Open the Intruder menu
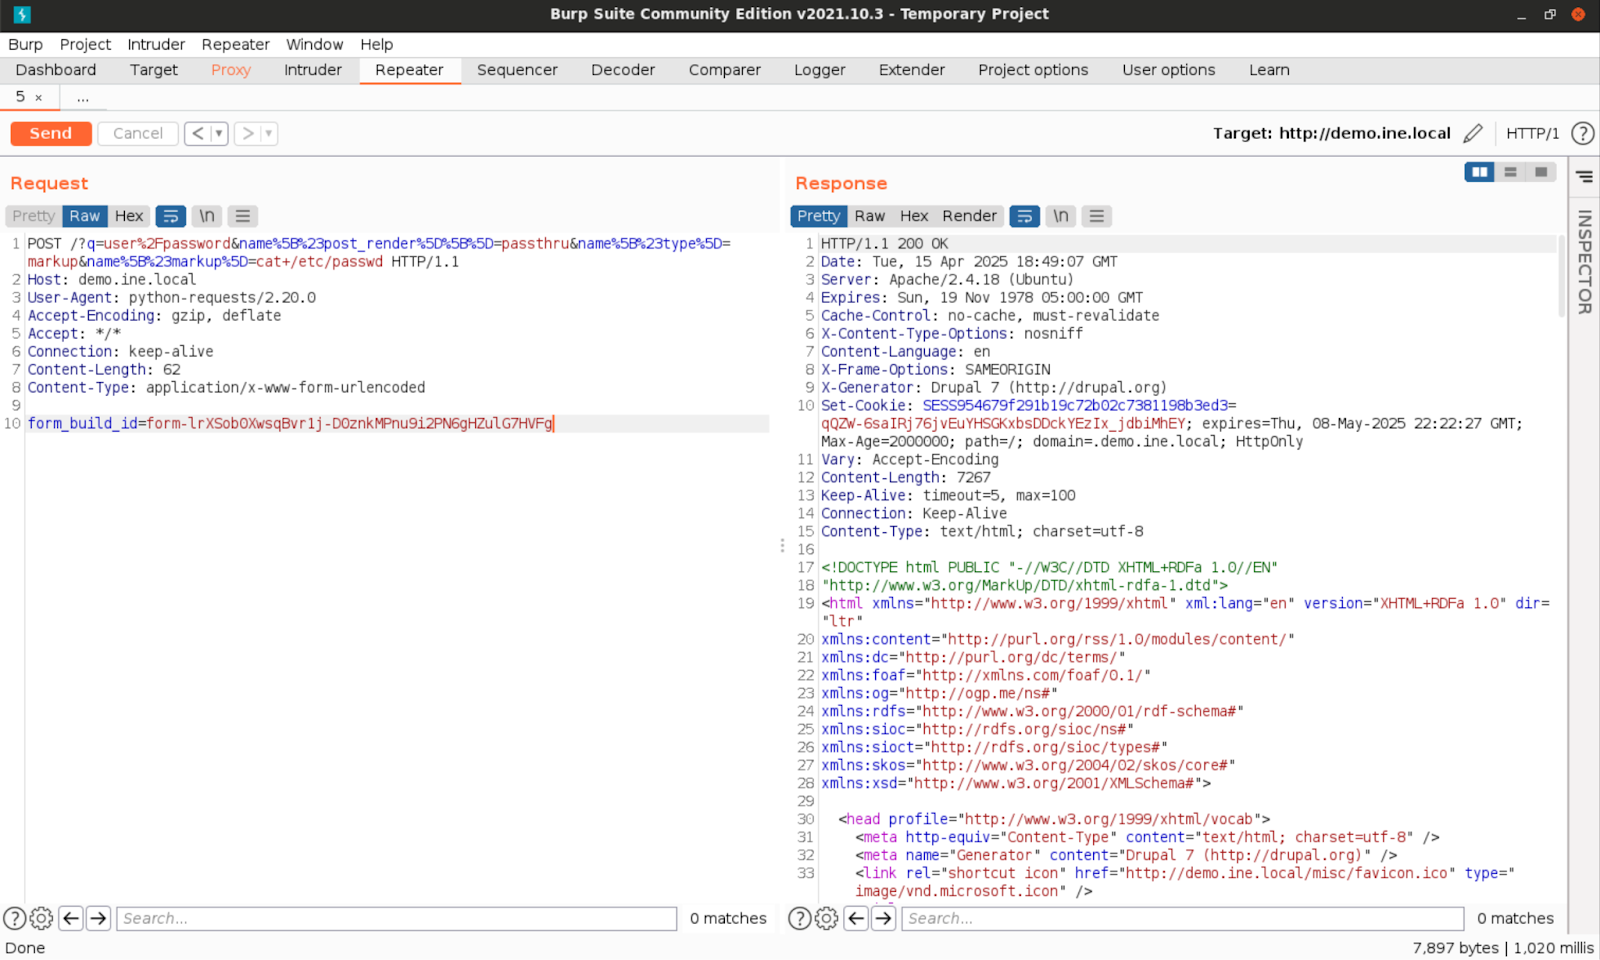 156,44
